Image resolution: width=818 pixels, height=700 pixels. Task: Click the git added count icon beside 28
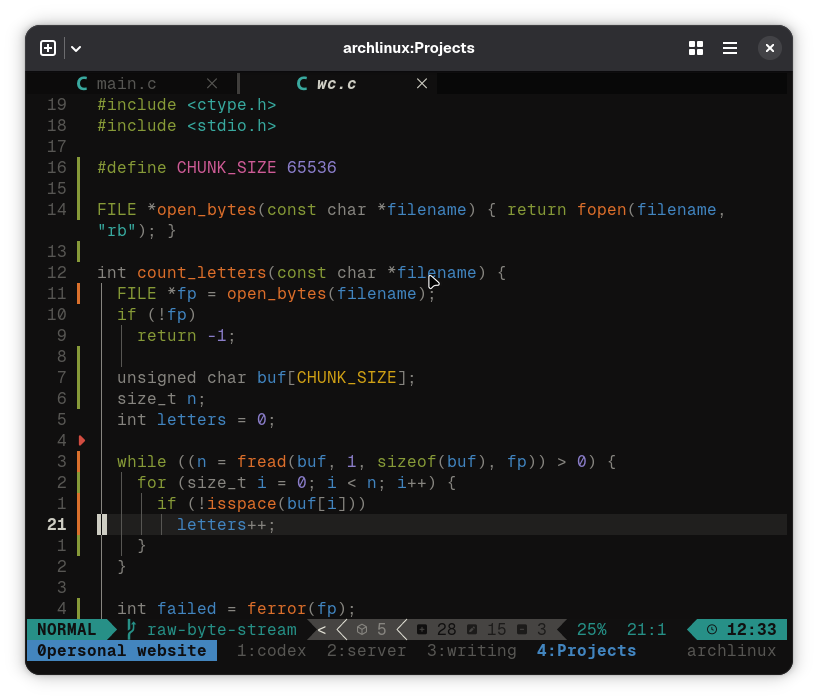click(x=422, y=630)
